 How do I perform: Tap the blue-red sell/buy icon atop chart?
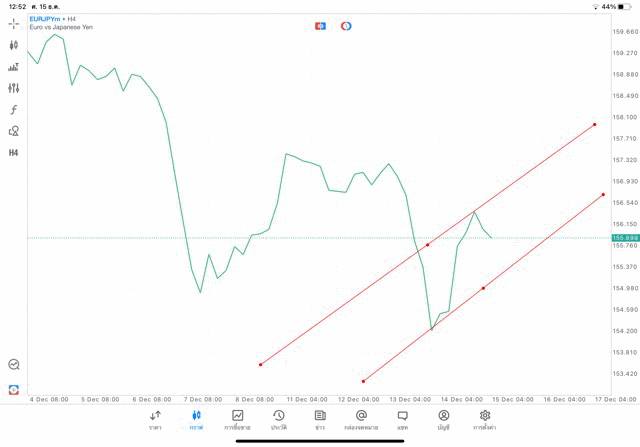coord(320,25)
